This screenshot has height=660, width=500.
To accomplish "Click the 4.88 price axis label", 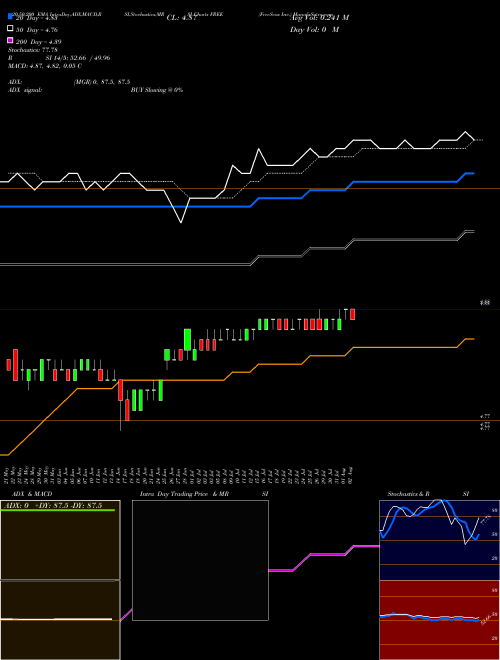I will [485, 302].
